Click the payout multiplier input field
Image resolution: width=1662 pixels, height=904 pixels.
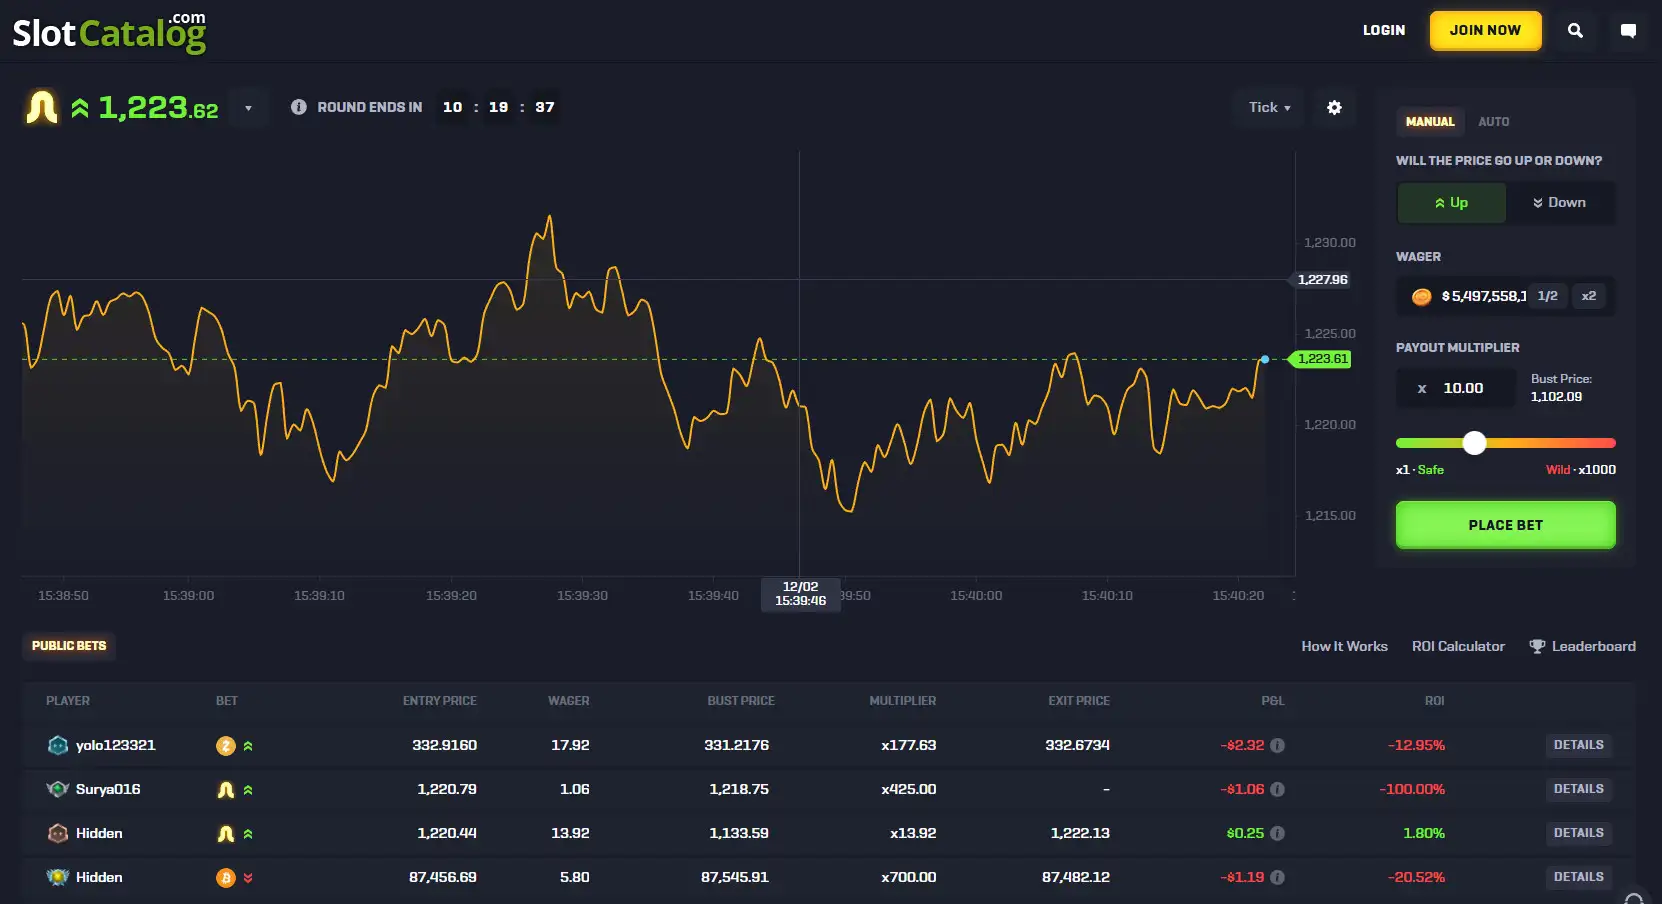tap(1456, 388)
